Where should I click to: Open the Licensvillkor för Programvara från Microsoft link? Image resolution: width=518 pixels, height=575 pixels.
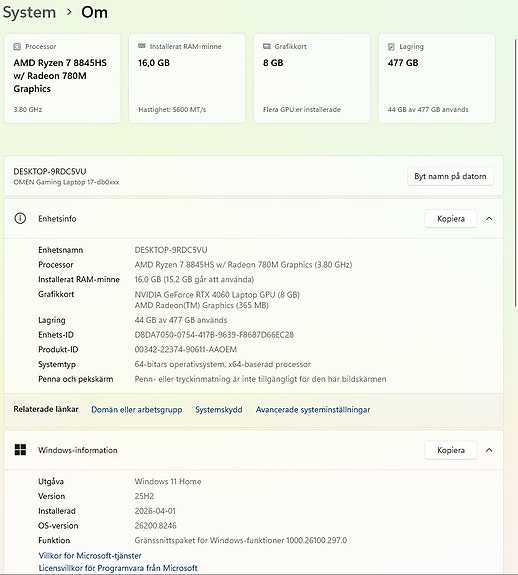click(118, 568)
